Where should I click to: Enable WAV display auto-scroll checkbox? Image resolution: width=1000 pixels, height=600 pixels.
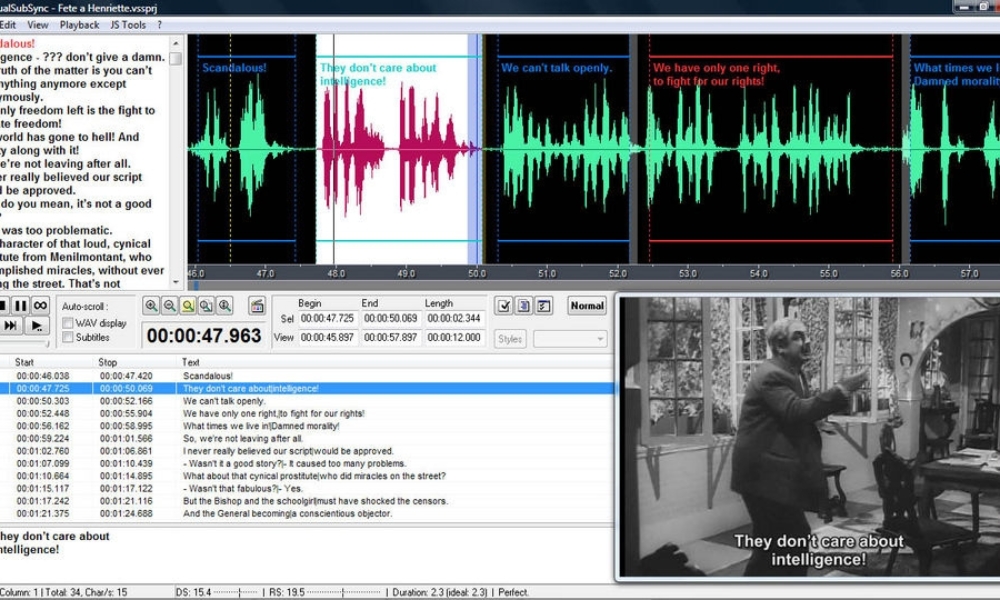[x=68, y=323]
